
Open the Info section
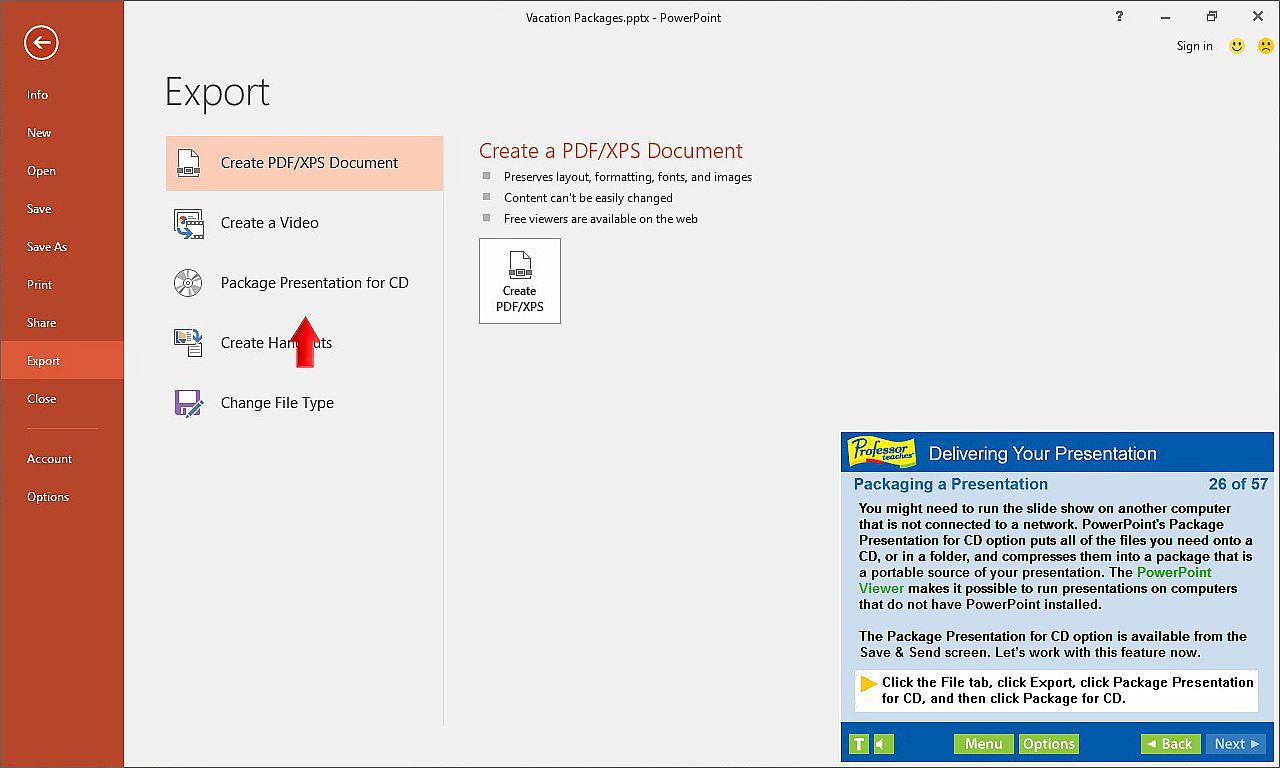click(x=62, y=95)
